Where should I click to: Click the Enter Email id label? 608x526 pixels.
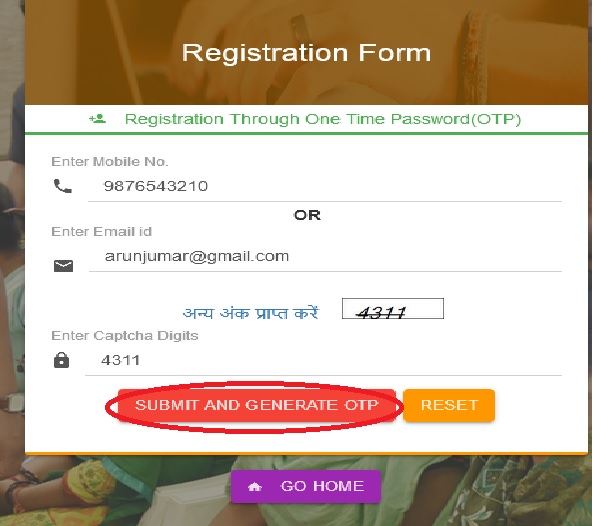click(101, 232)
